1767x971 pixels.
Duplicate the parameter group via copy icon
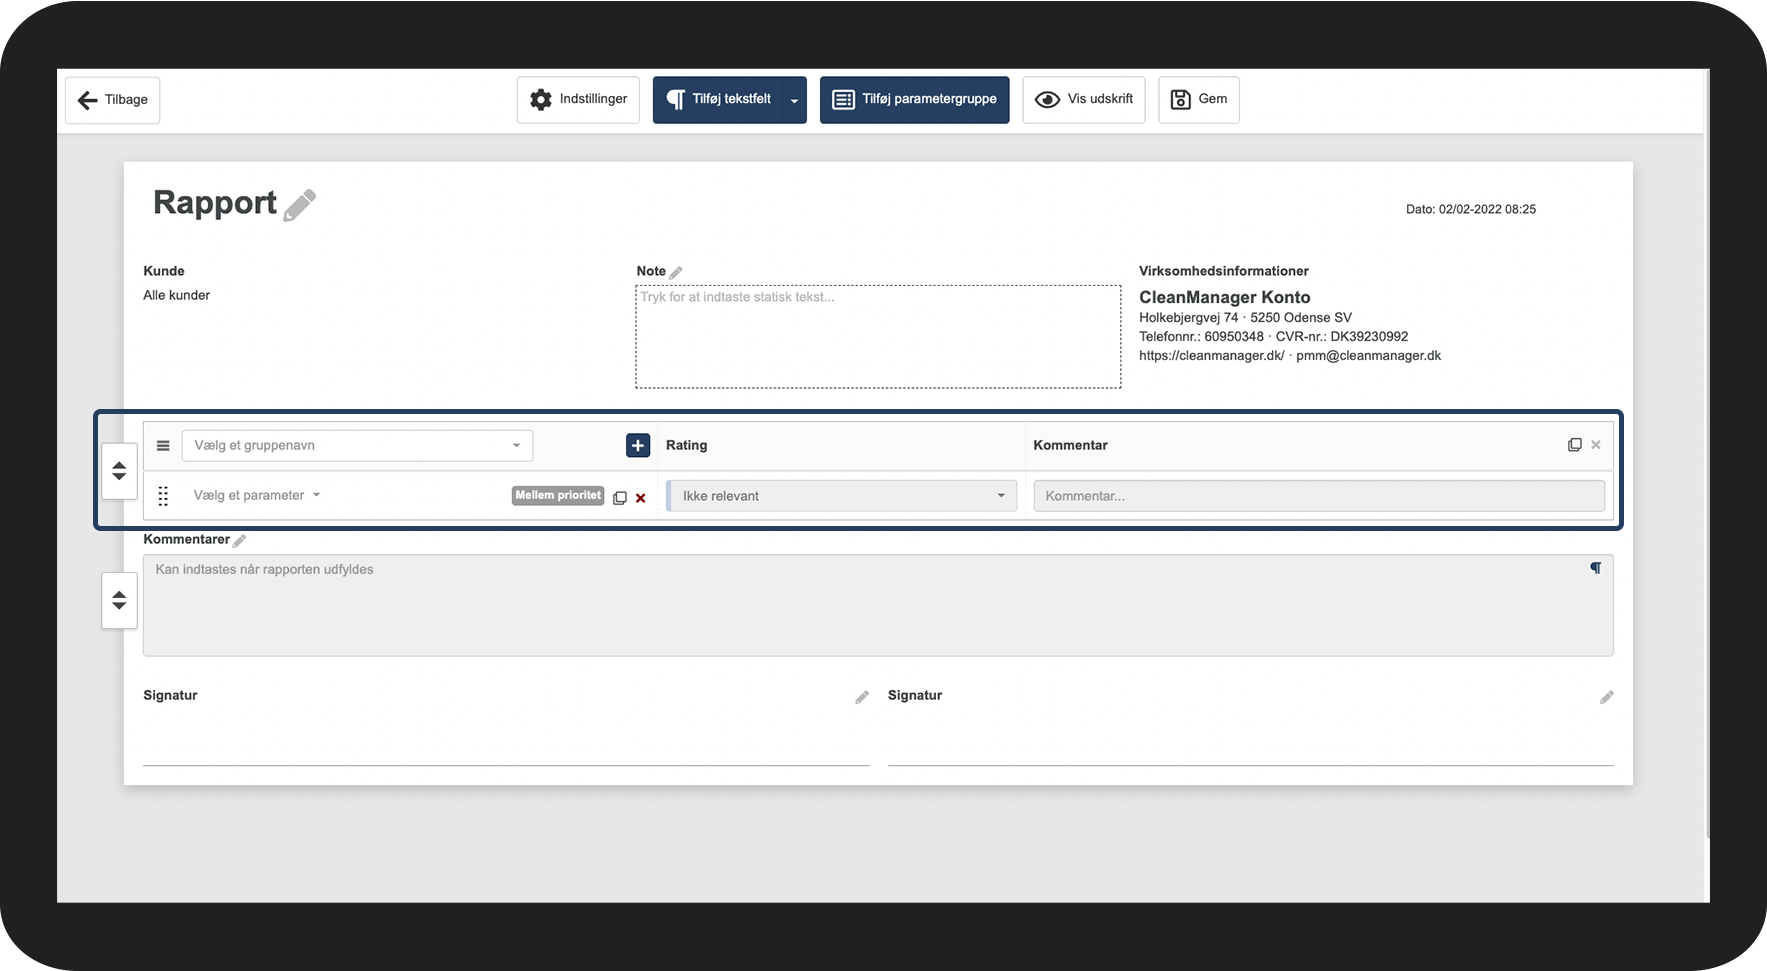(x=1574, y=445)
